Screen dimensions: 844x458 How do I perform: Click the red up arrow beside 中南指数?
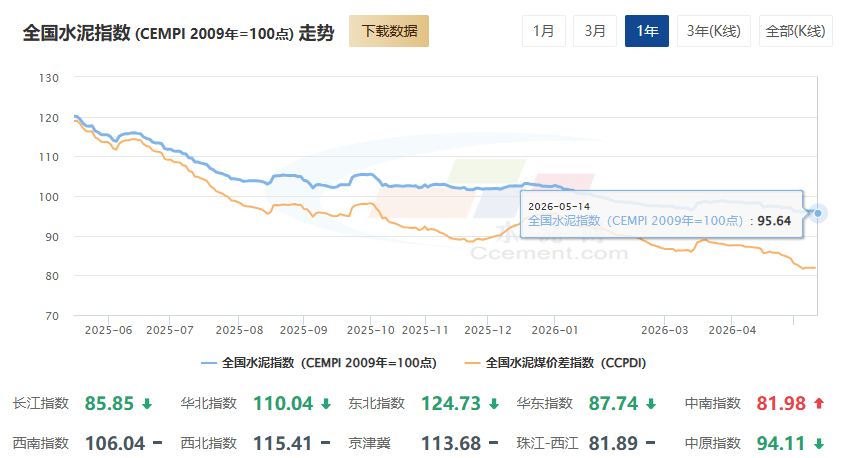click(819, 403)
